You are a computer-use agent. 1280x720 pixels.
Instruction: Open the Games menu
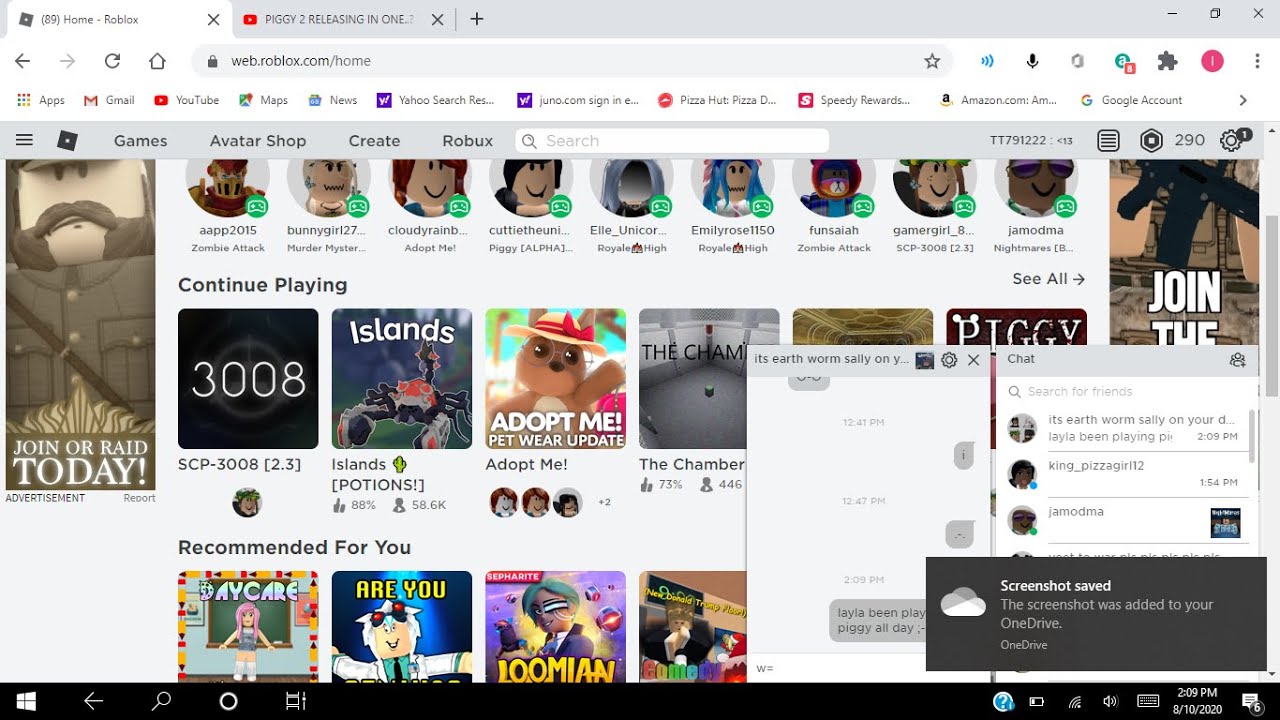coord(140,141)
